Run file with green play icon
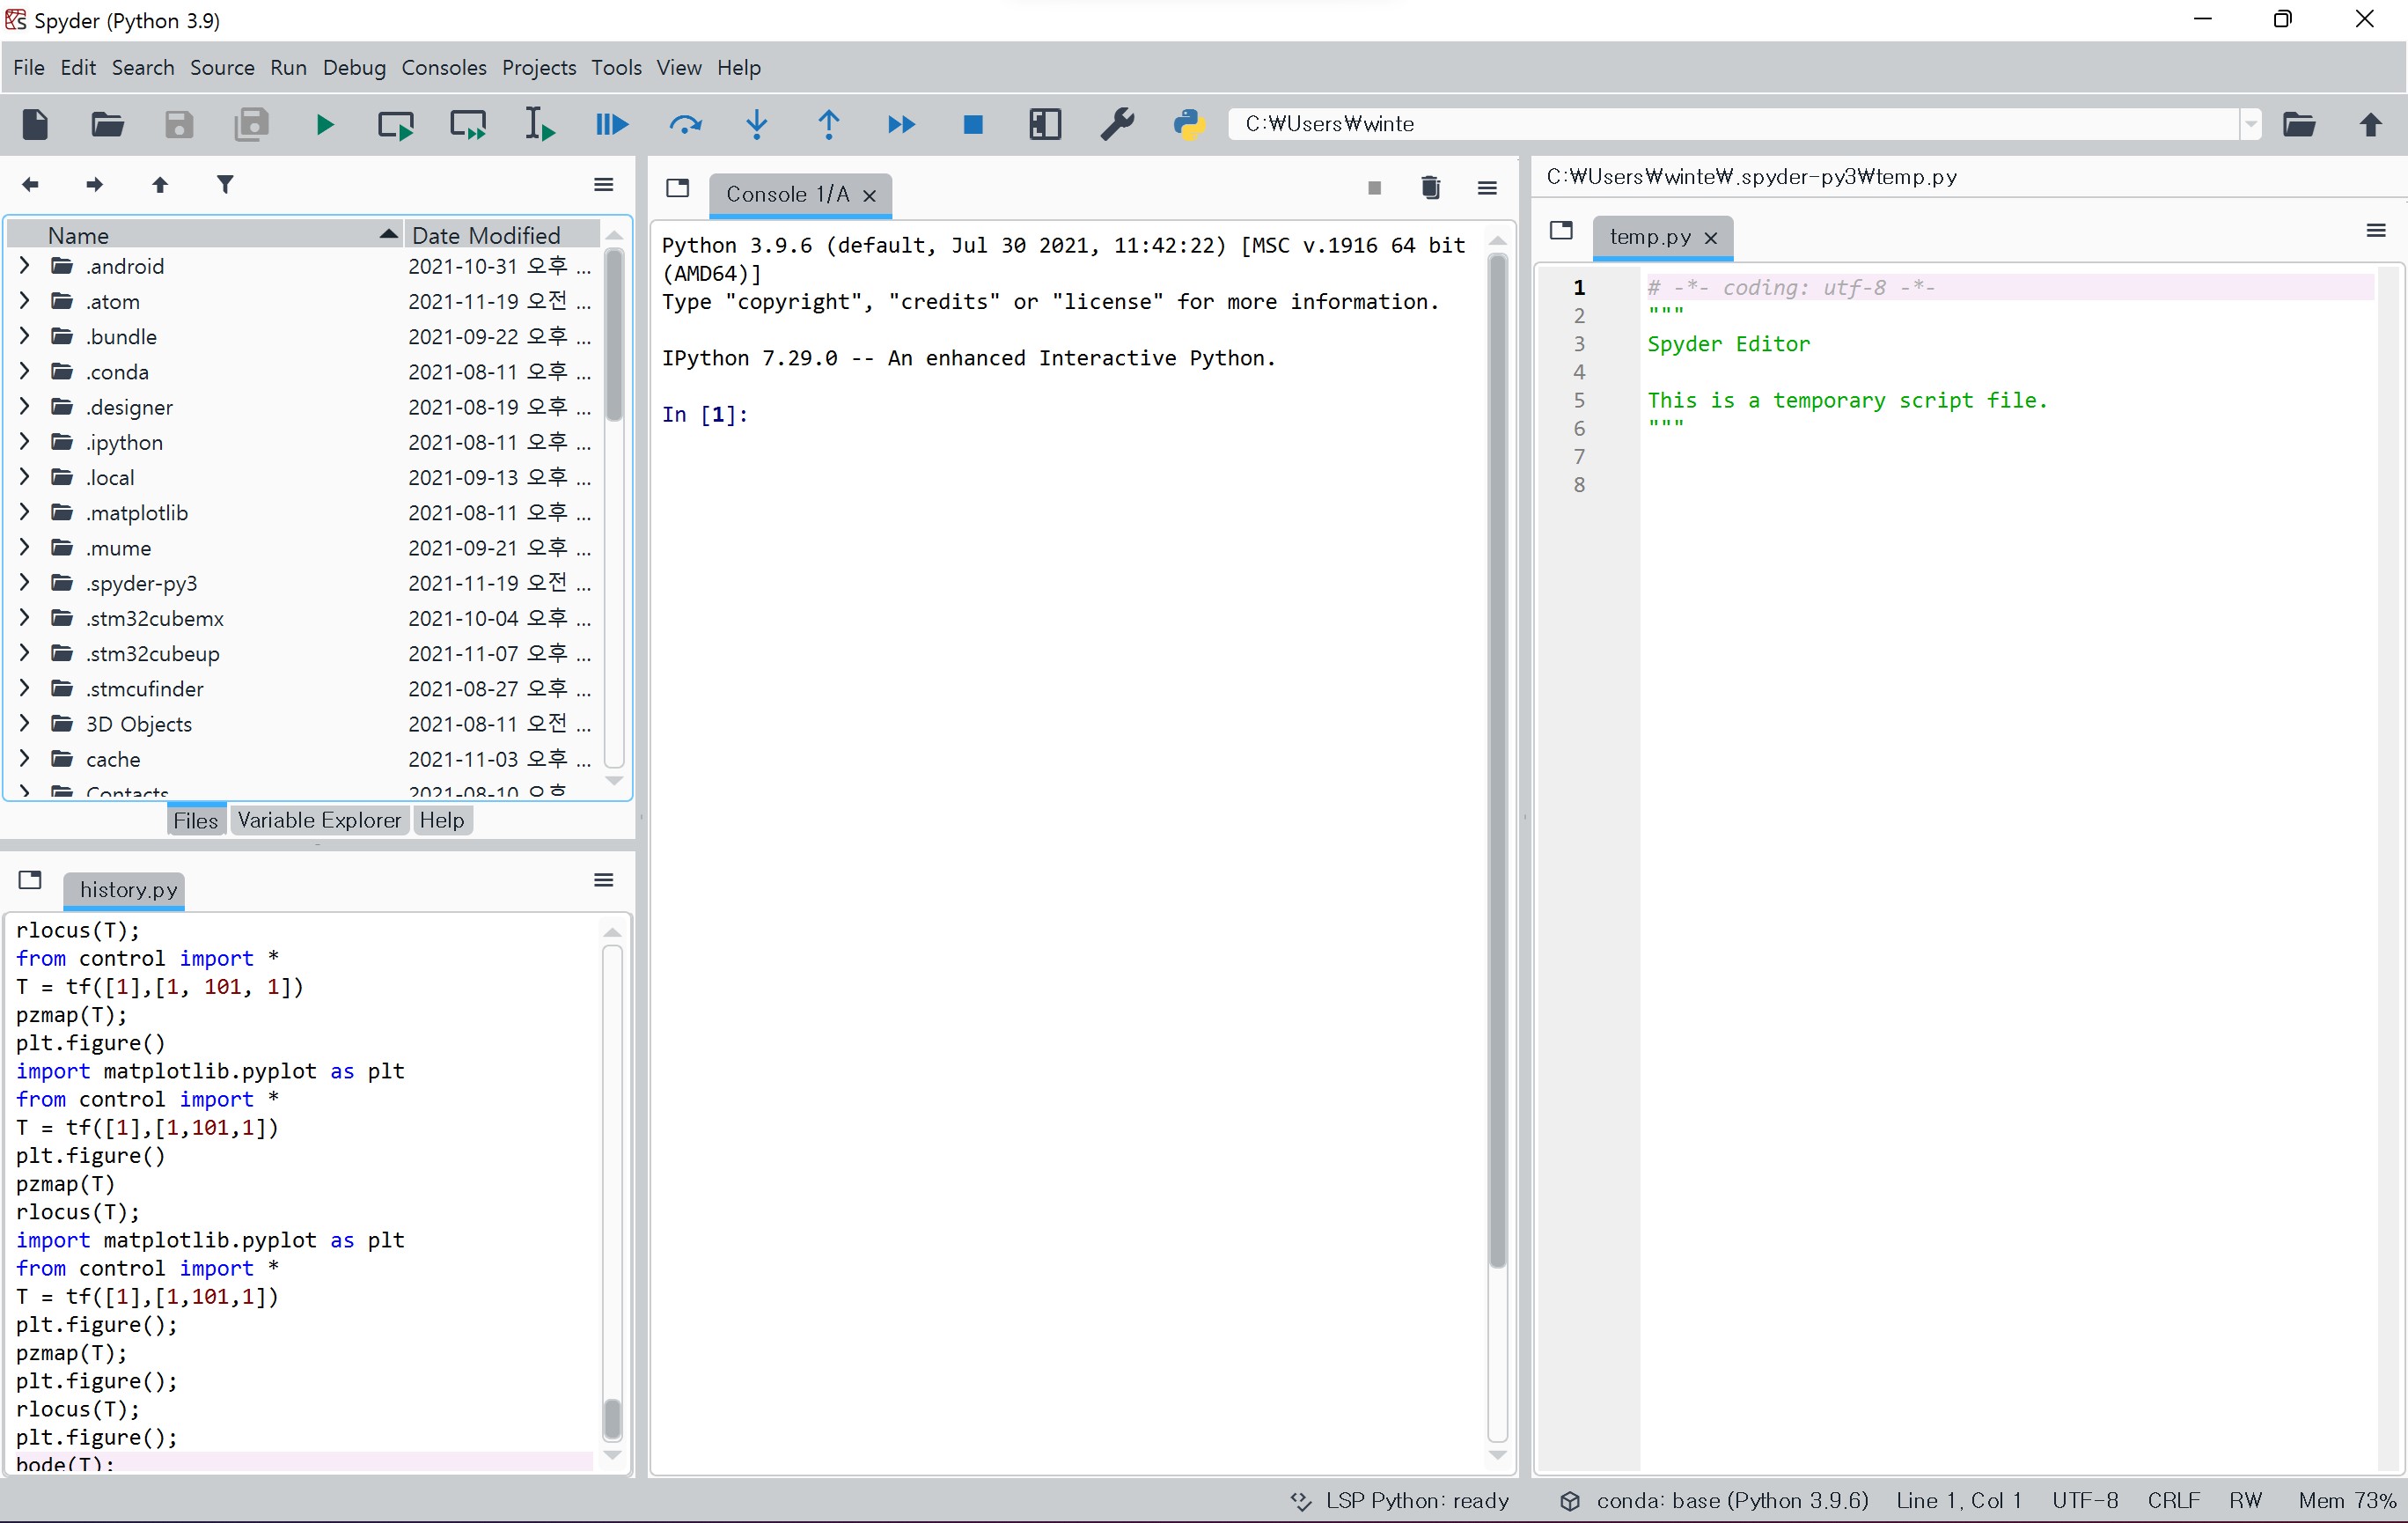Viewport: 2408px width, 1523px height. [x=324, y=124]
